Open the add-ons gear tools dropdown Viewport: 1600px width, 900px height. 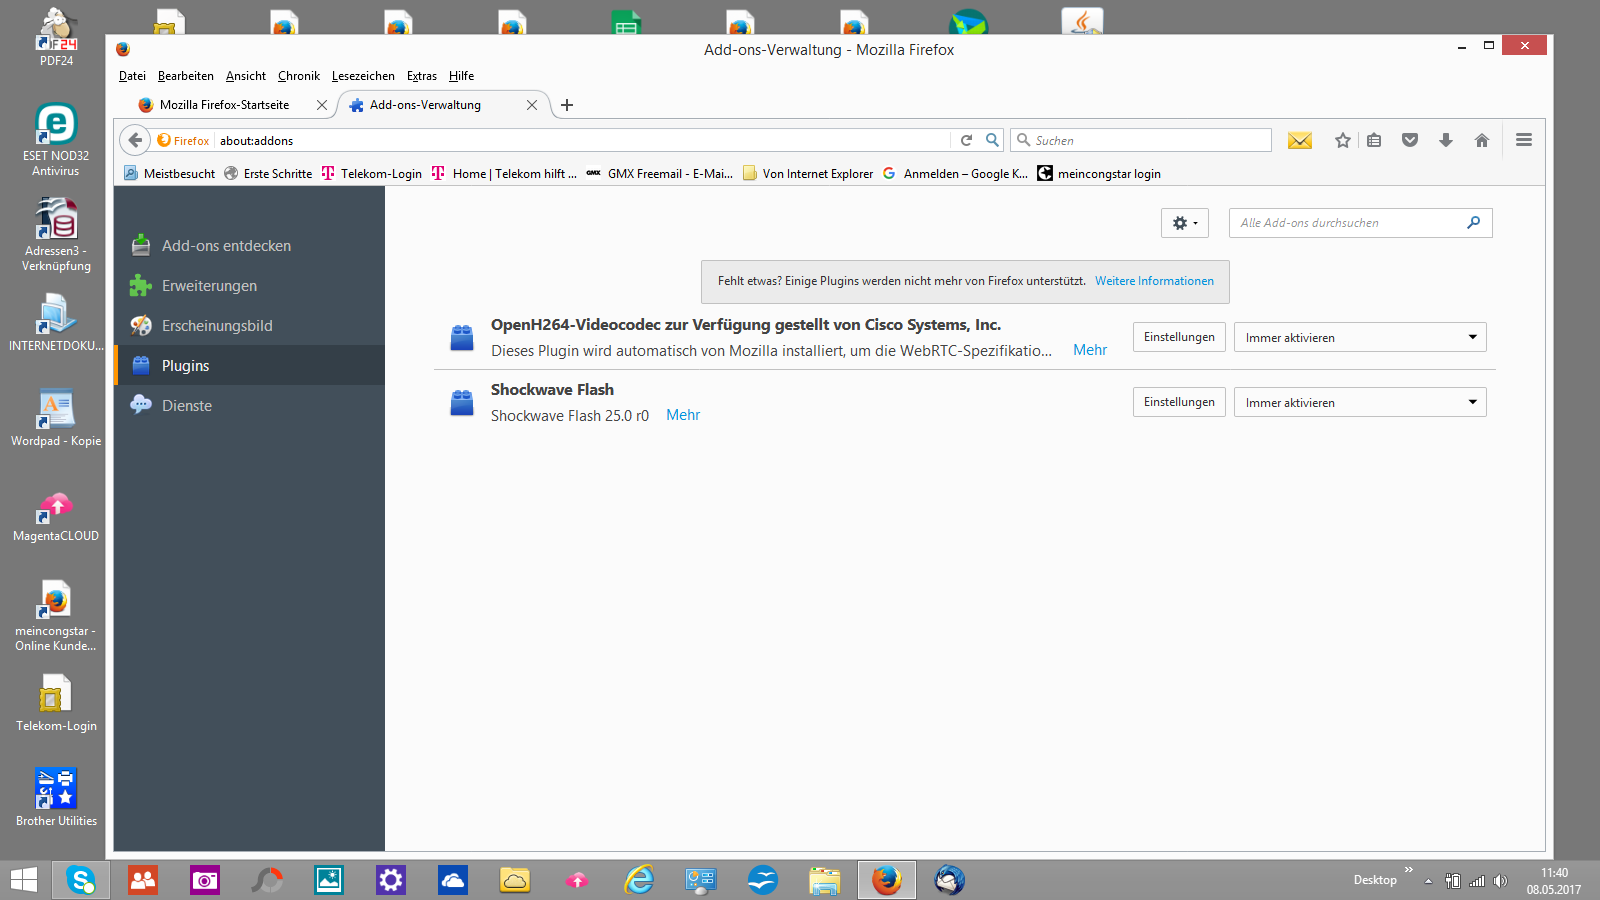1184,223
